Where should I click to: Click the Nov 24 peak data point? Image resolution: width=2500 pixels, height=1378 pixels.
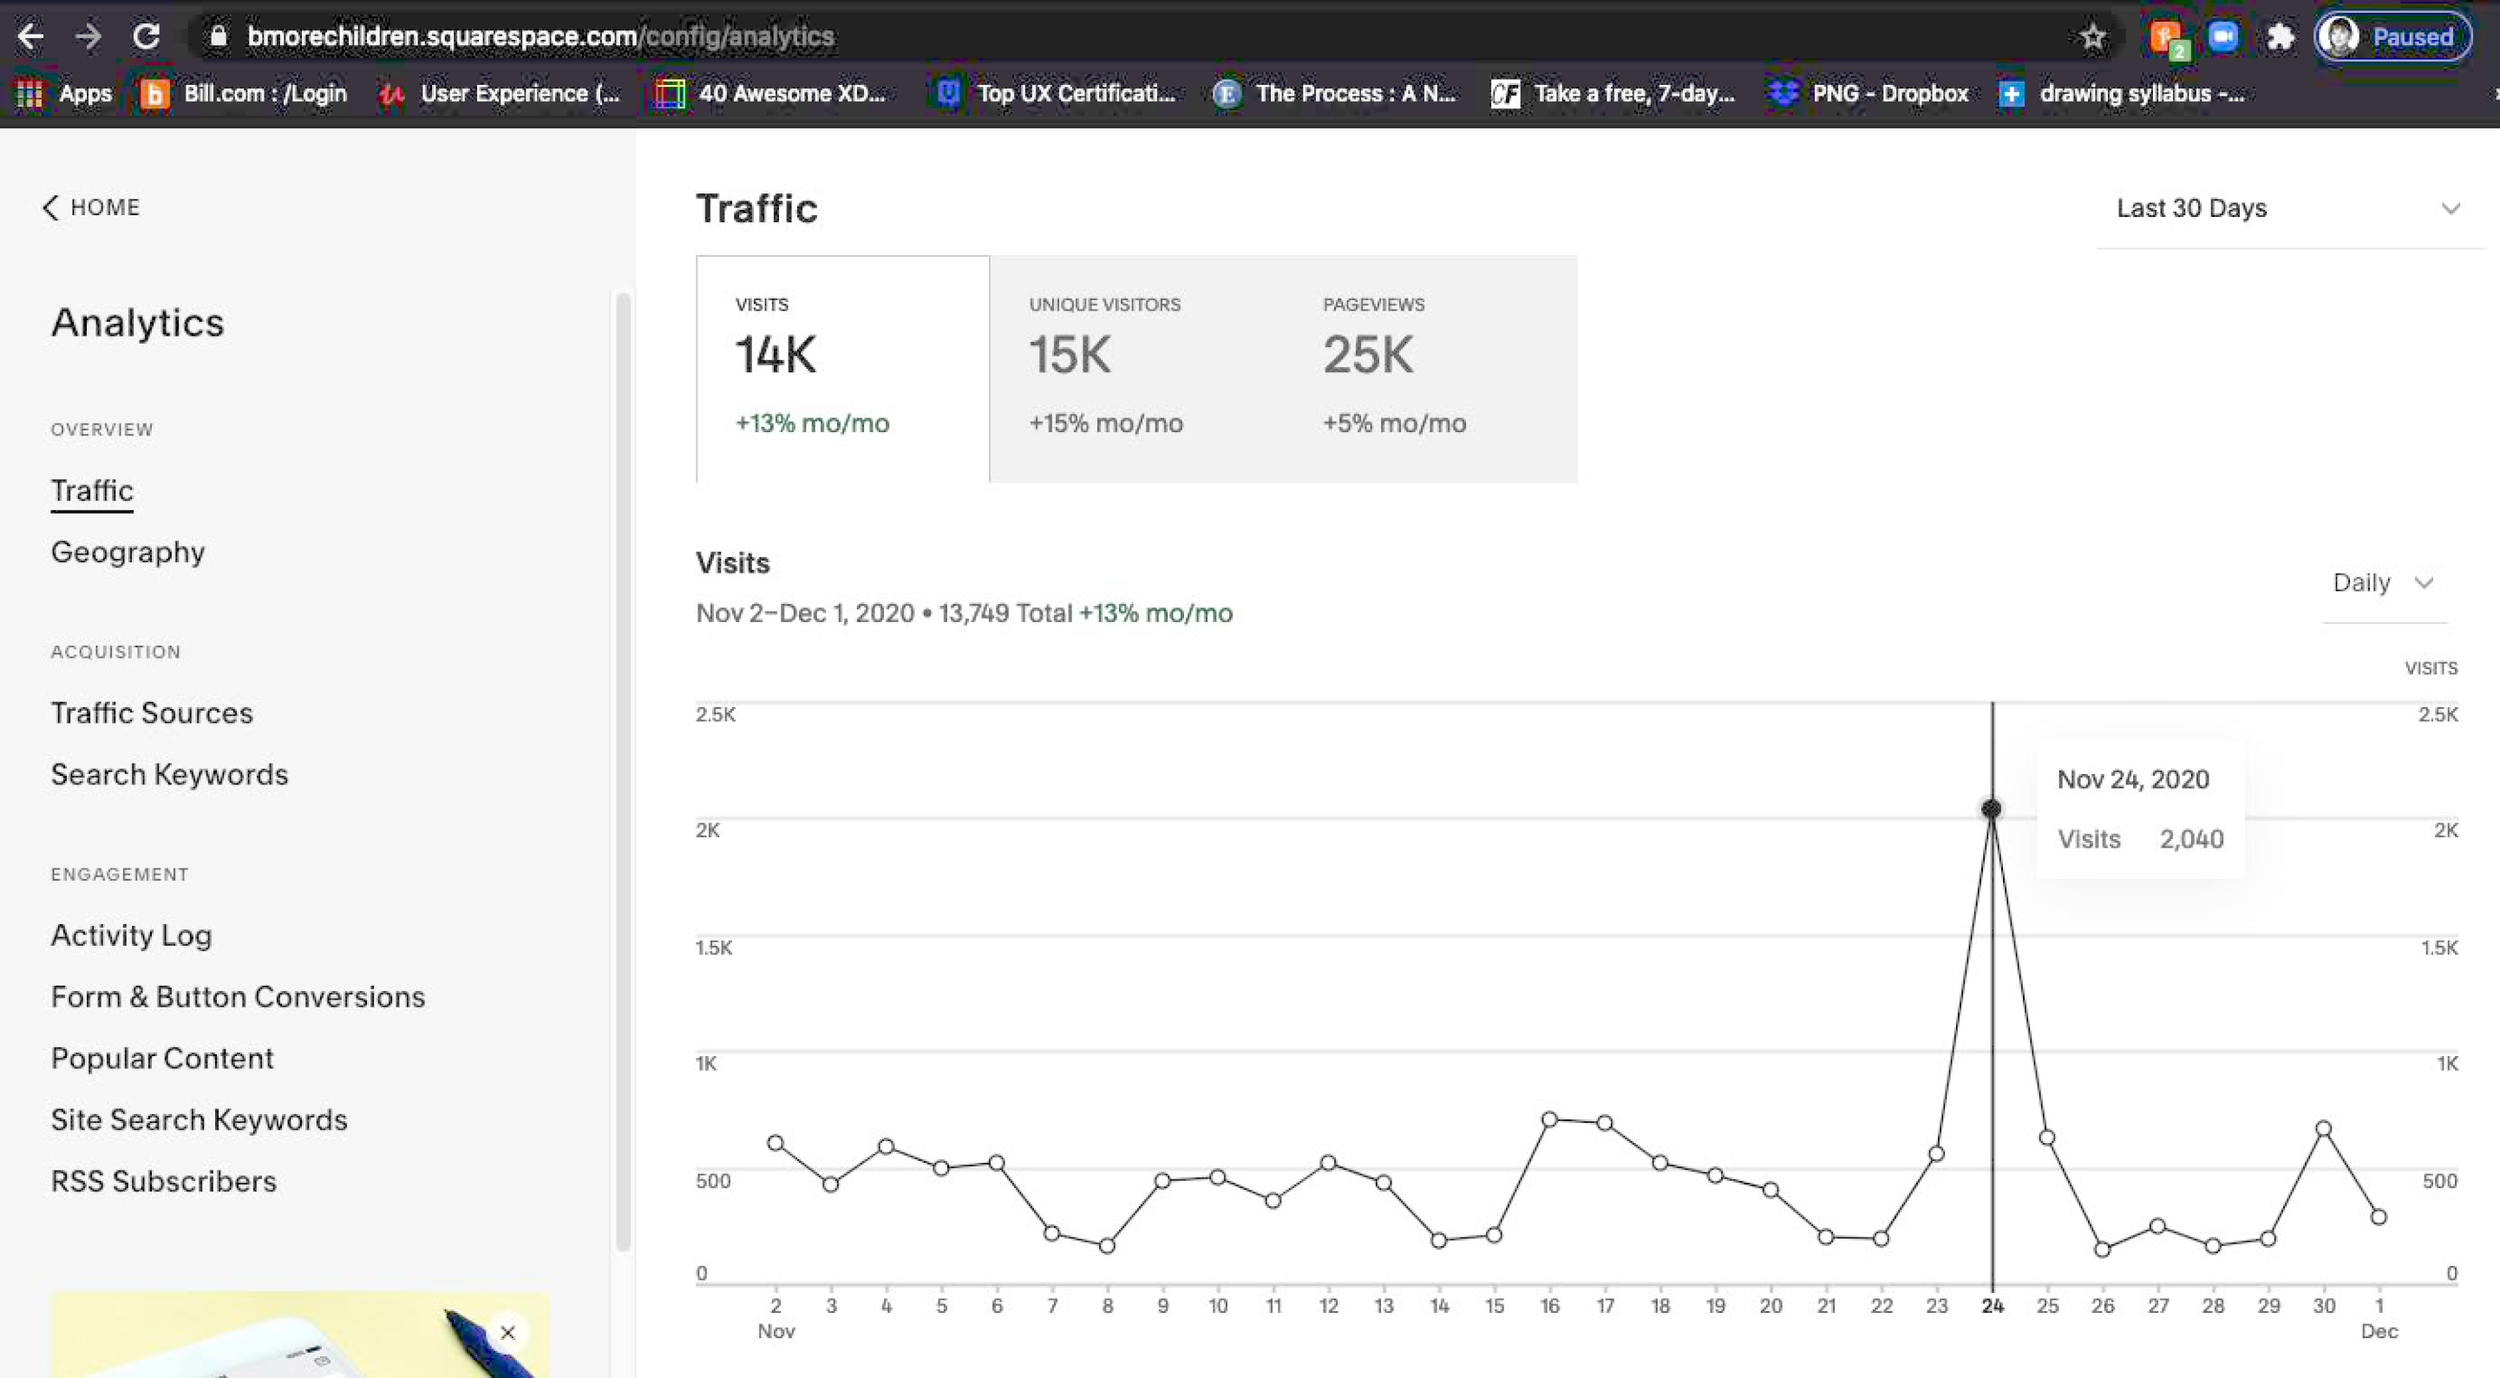[1991, 808]
